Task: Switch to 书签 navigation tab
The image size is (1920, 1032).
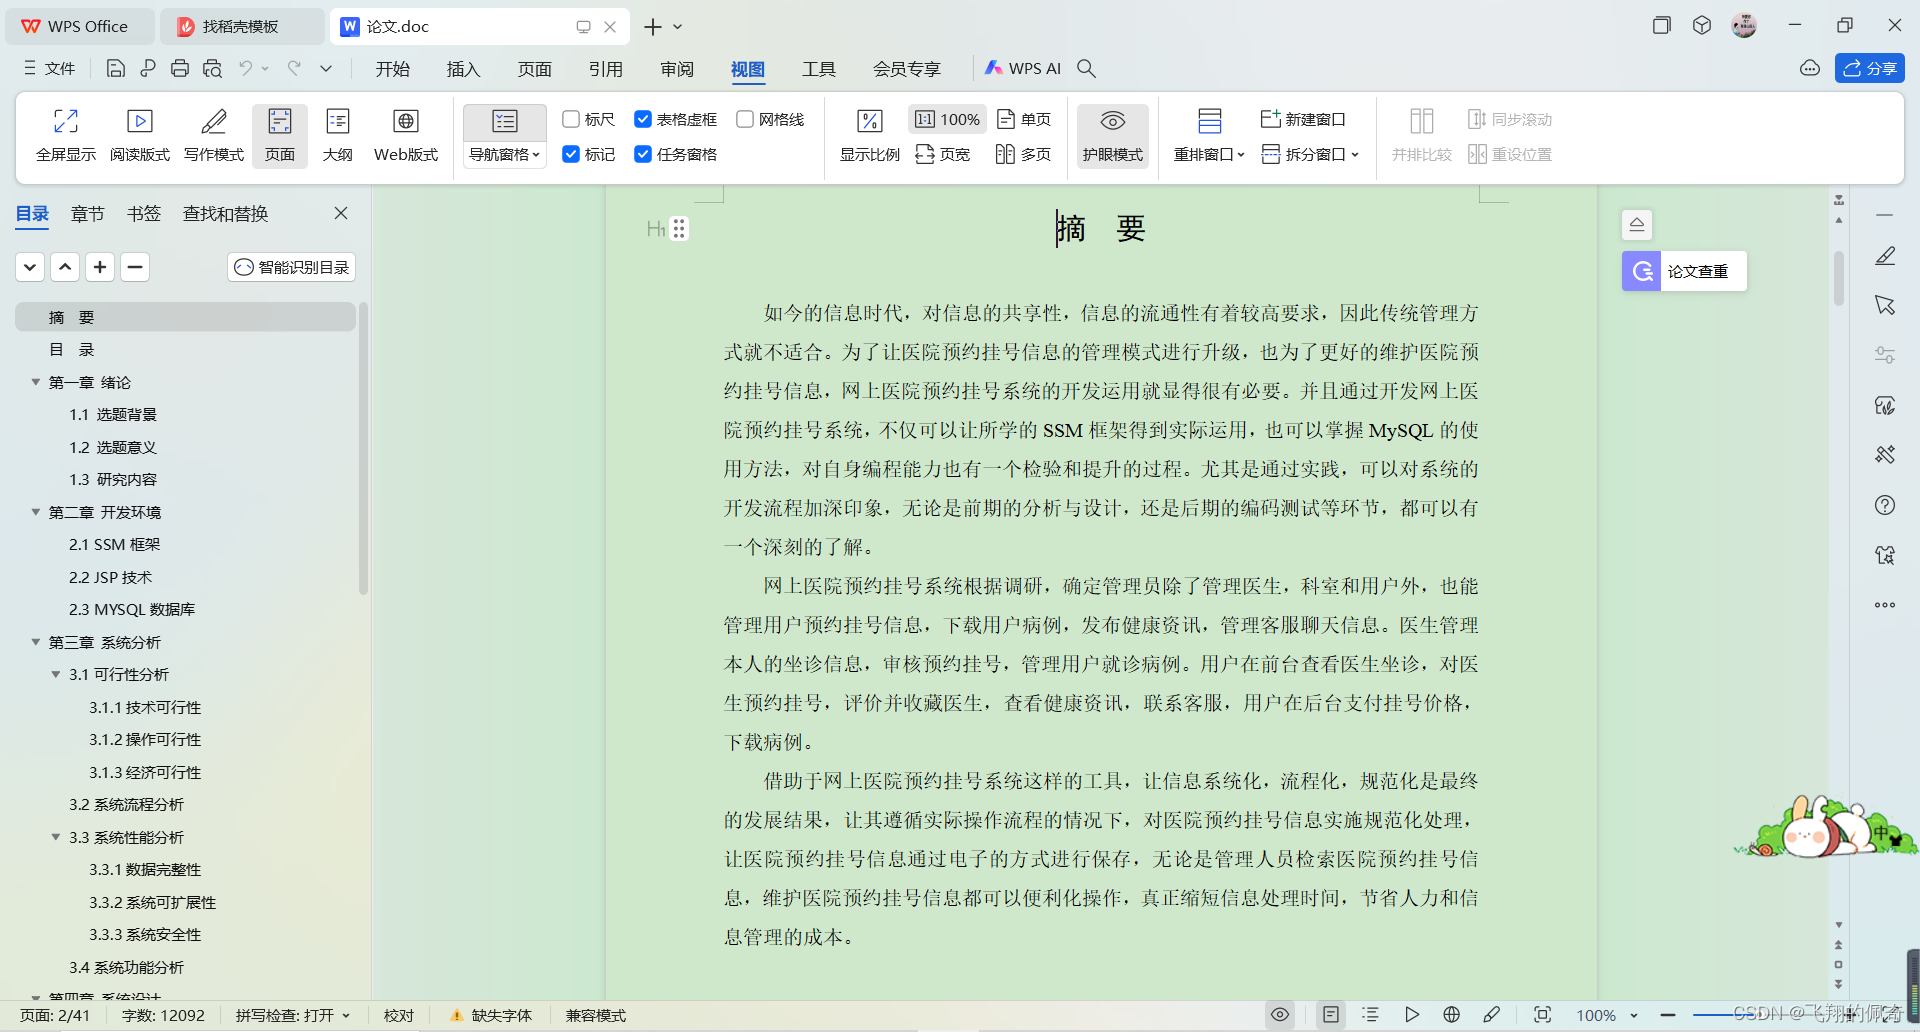Action: click(x=144, y=213)
